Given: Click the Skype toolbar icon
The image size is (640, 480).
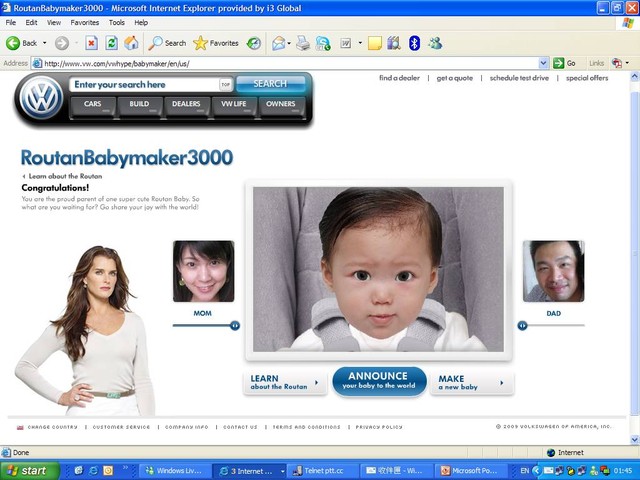Looking at the screenshot, I should point(323,43).
